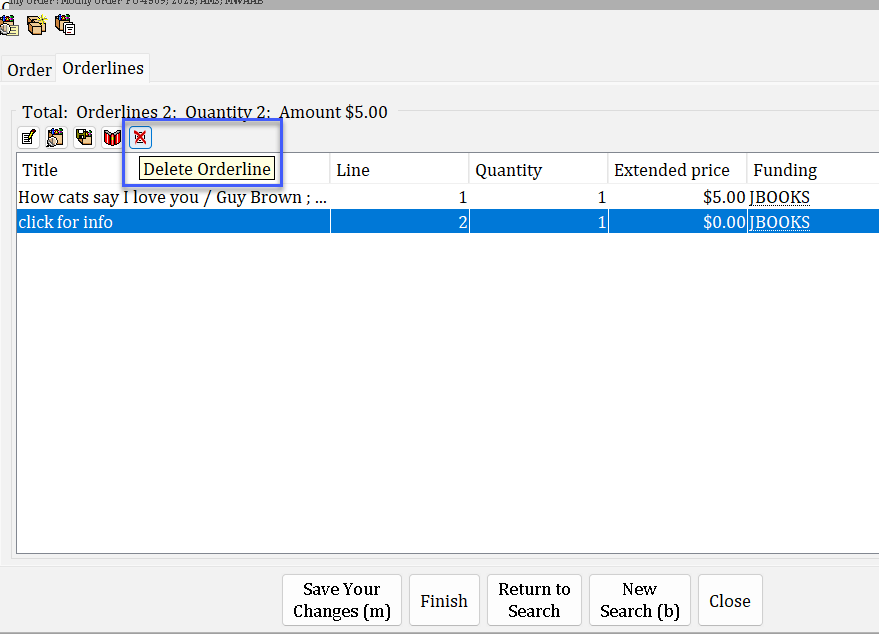Click the orderlines toolbar icon left of the red book
This screenshot has height=634, width=879.
click(84, 138)
